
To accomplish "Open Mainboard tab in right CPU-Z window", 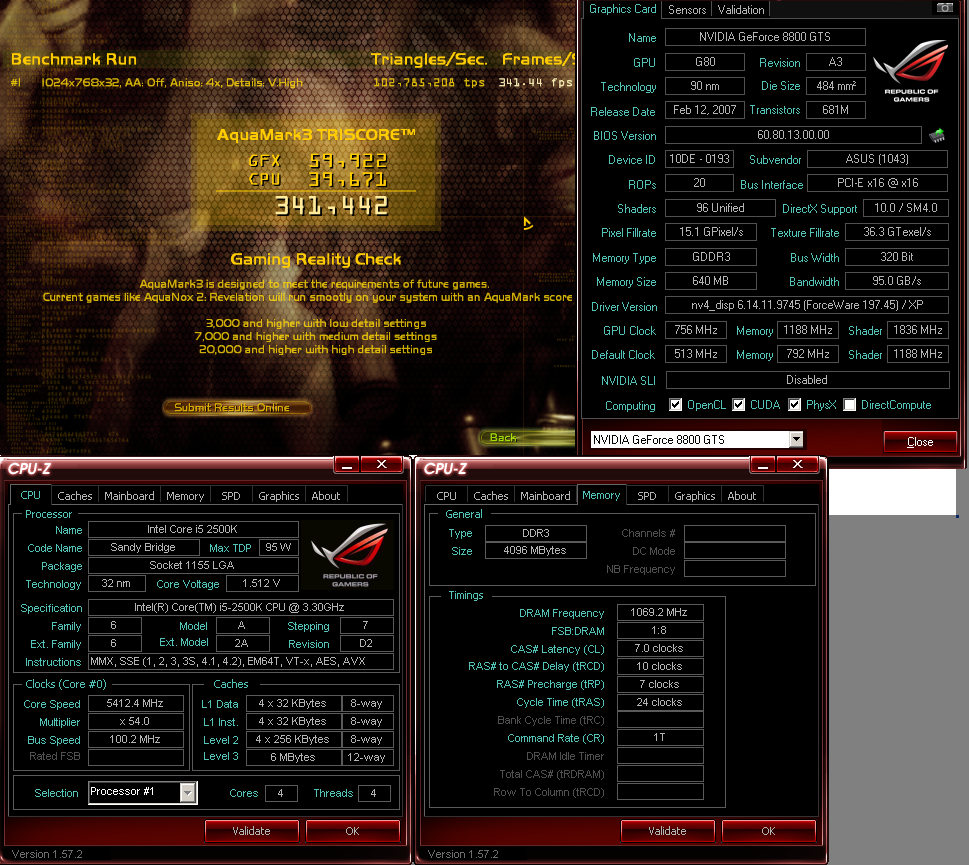I will pyautogui.click(x=545, y=496).
